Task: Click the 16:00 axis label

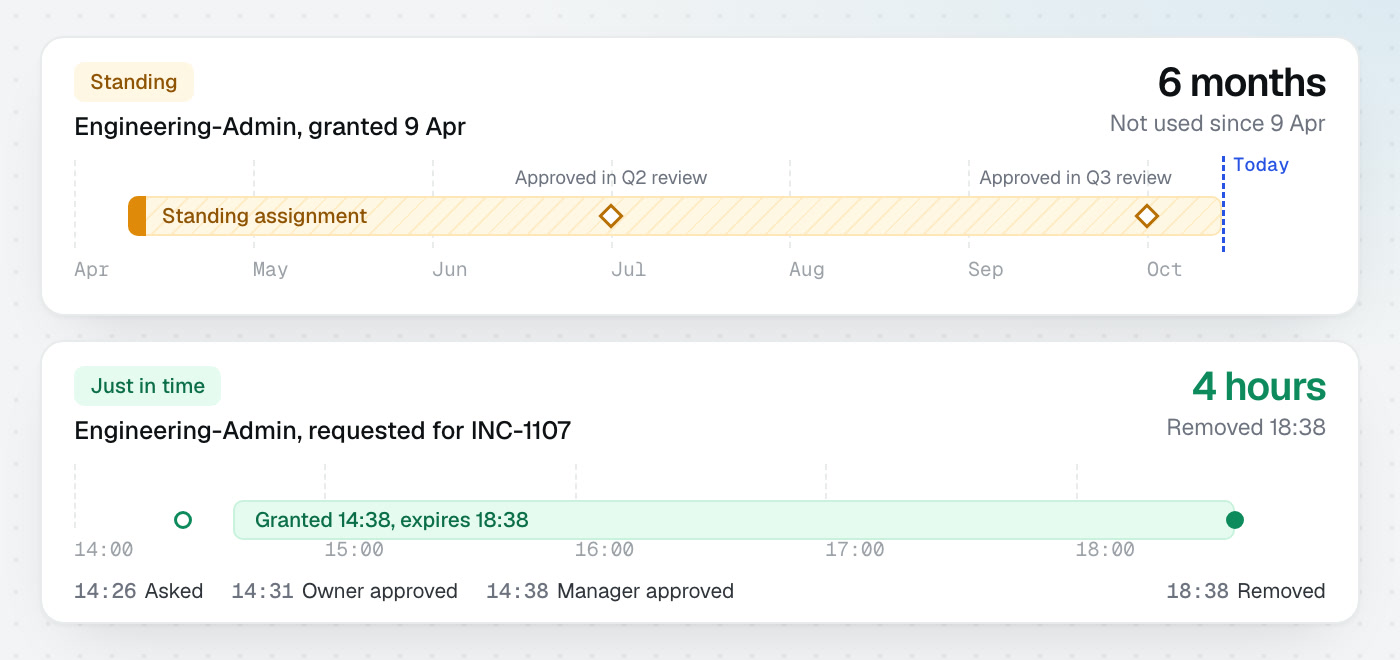Action: [x=604, y=550]
